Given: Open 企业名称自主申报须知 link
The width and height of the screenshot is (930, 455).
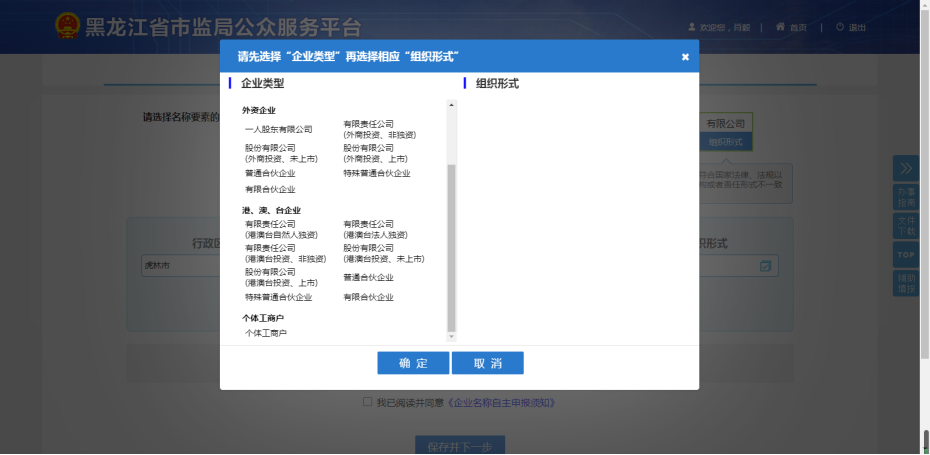Looking at the screenshot, I should pyautogui.click(x=501, y=402).
